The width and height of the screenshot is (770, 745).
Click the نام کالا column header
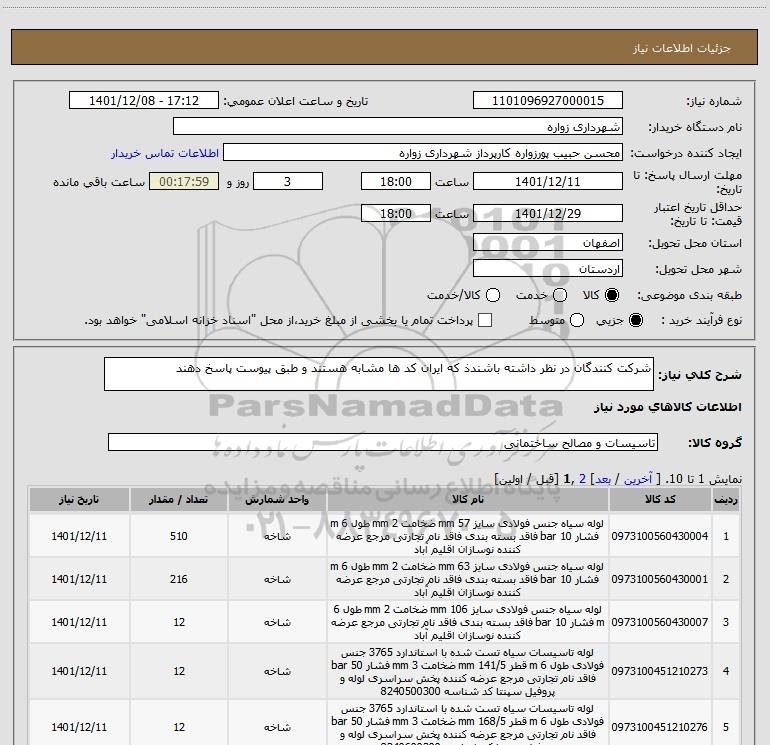click(x=468, y=499)
